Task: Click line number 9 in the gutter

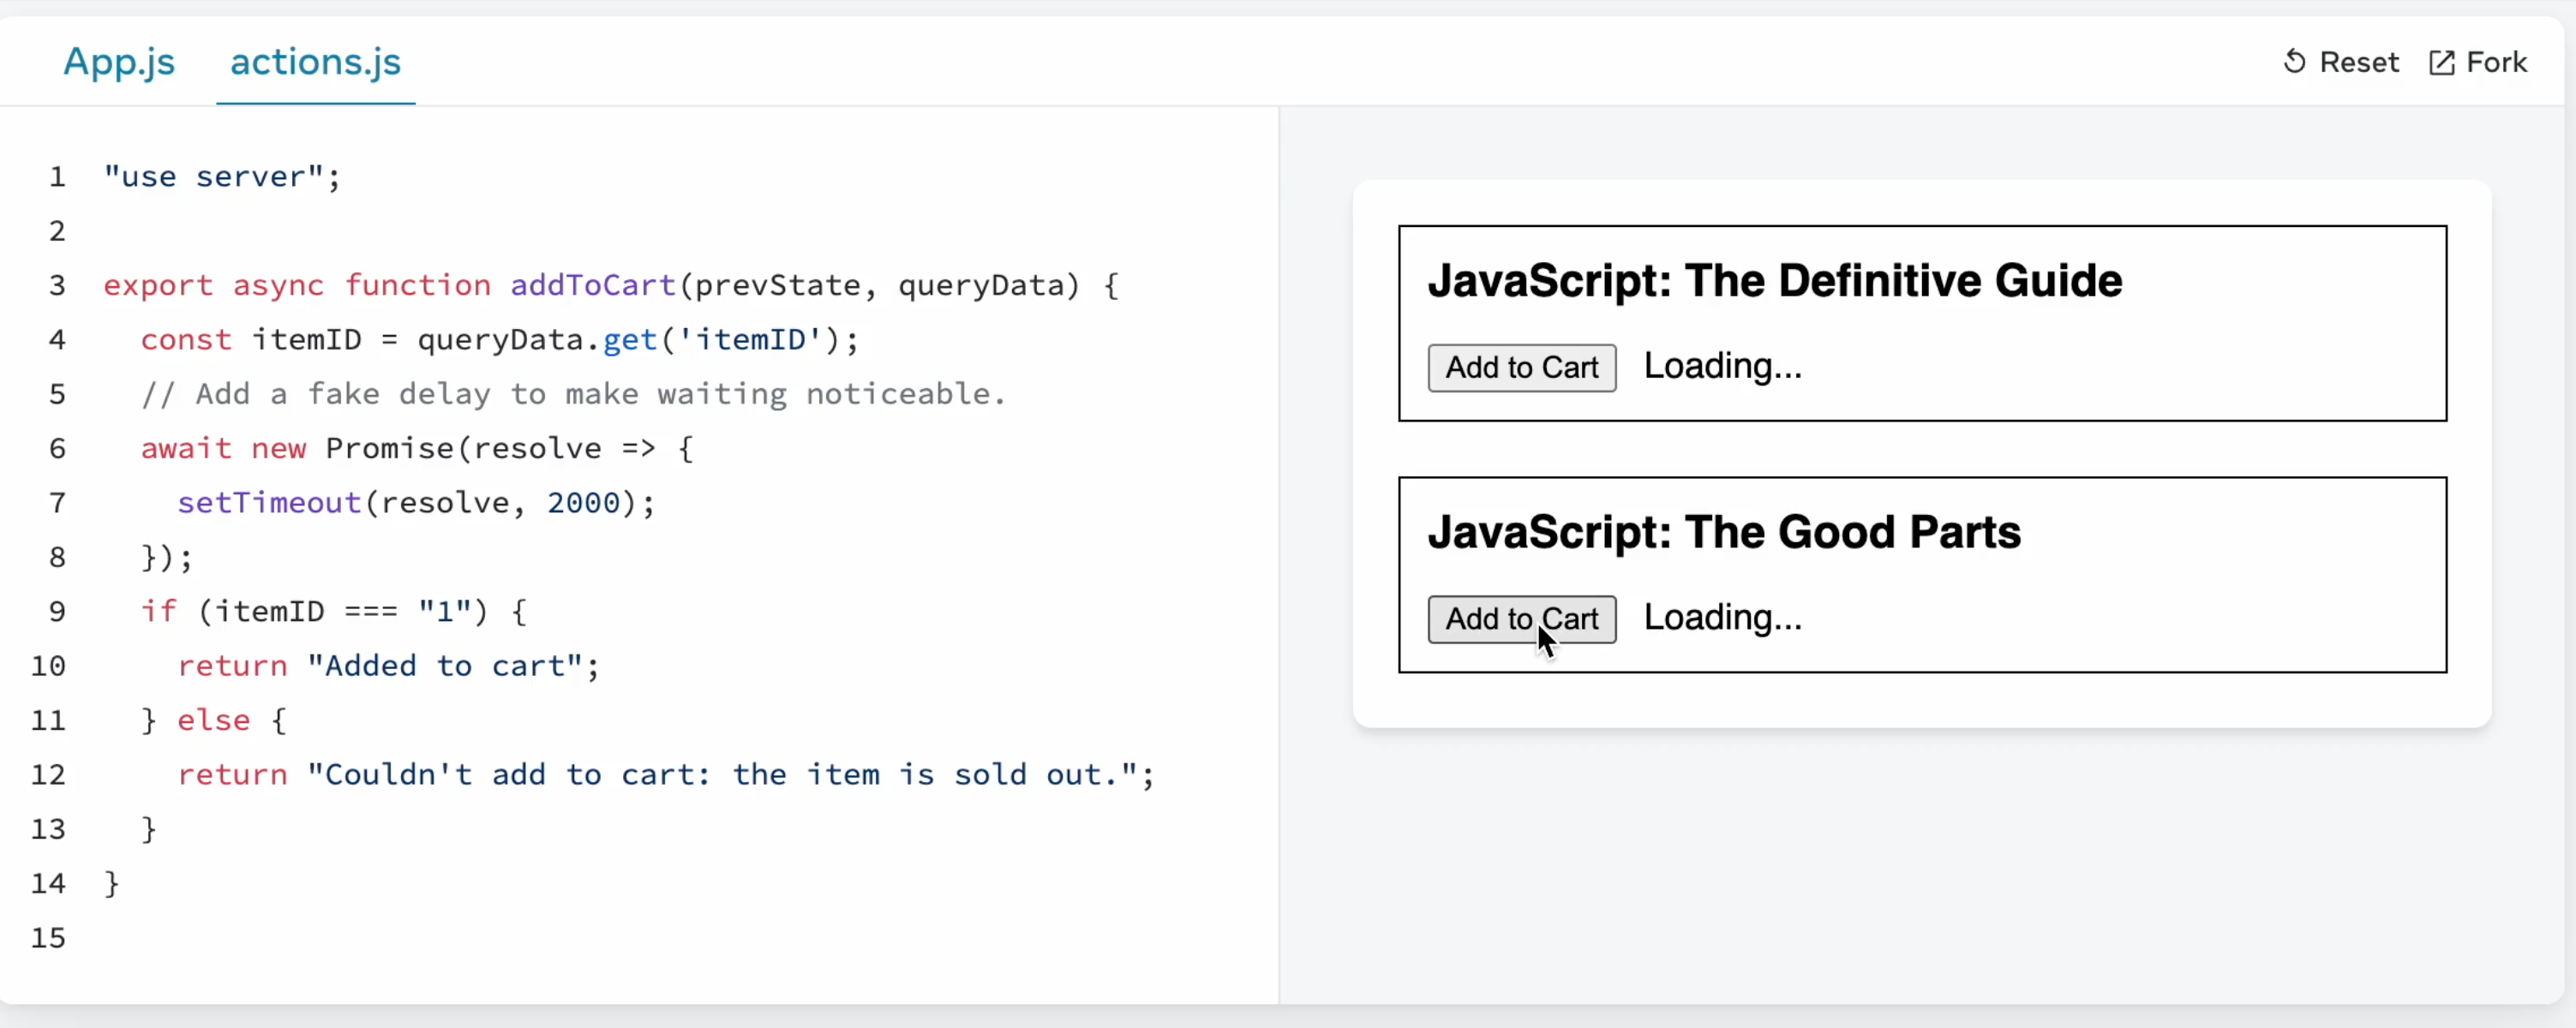Action: coord(57,612)
